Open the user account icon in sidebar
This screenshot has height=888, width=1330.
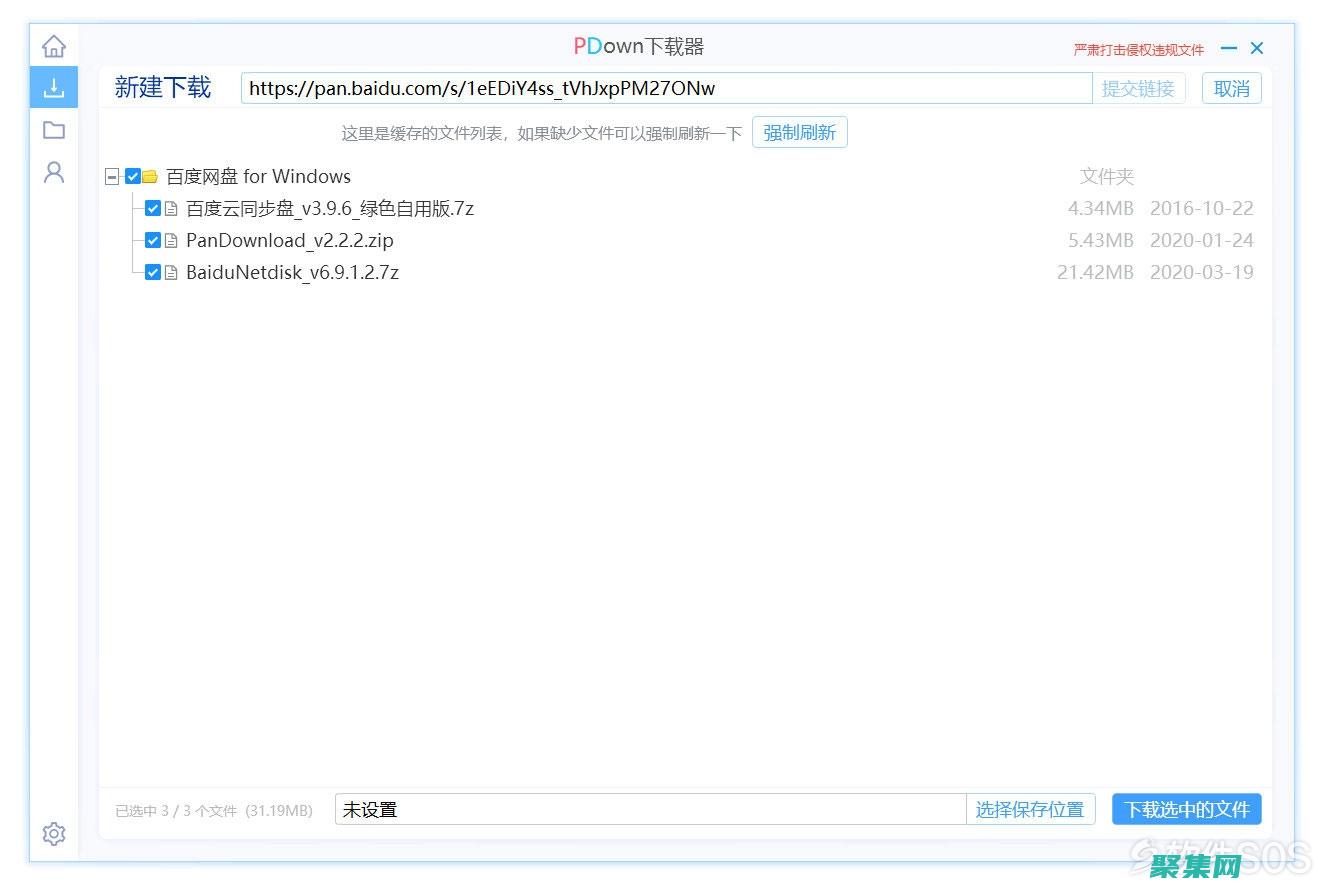(x=53, y=172)
